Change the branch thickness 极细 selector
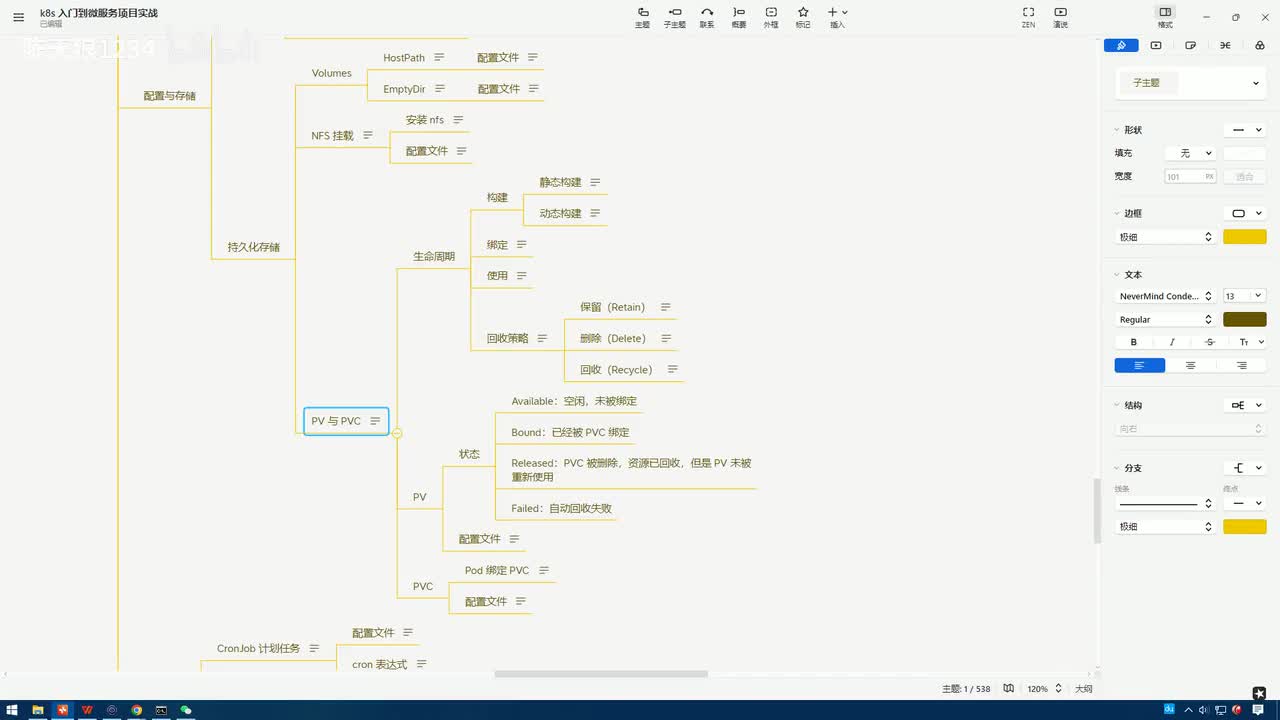 click(x=1165, y=526)
